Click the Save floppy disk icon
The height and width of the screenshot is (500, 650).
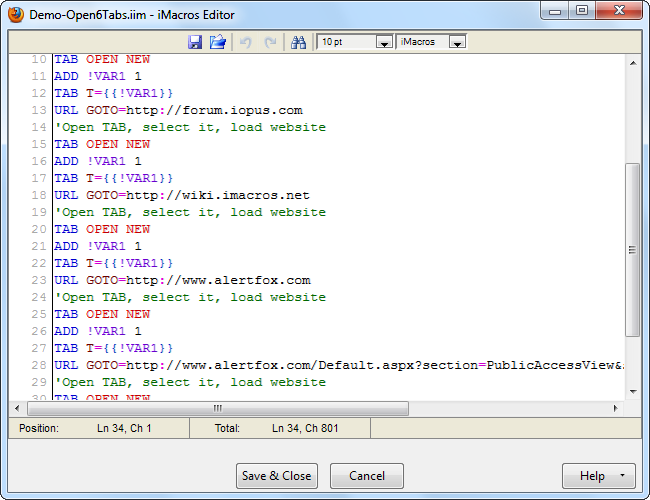pos(195,42)
